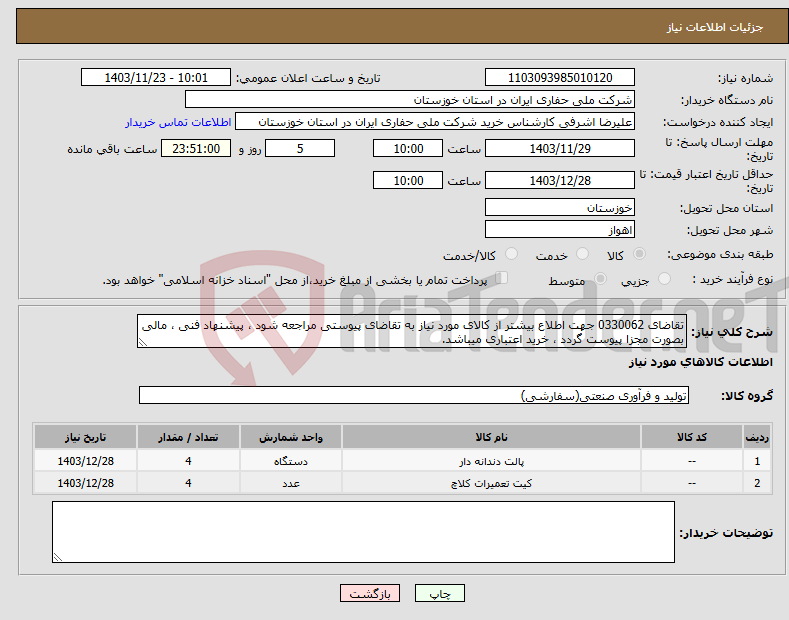This screenshot has width=789, height=620.
Task: Click the عدد unit cell
Action: 291,483
